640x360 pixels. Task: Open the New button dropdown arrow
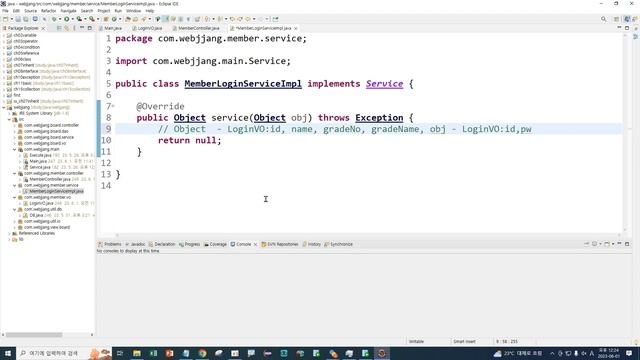pyautogui.click(x=11, y=19)
